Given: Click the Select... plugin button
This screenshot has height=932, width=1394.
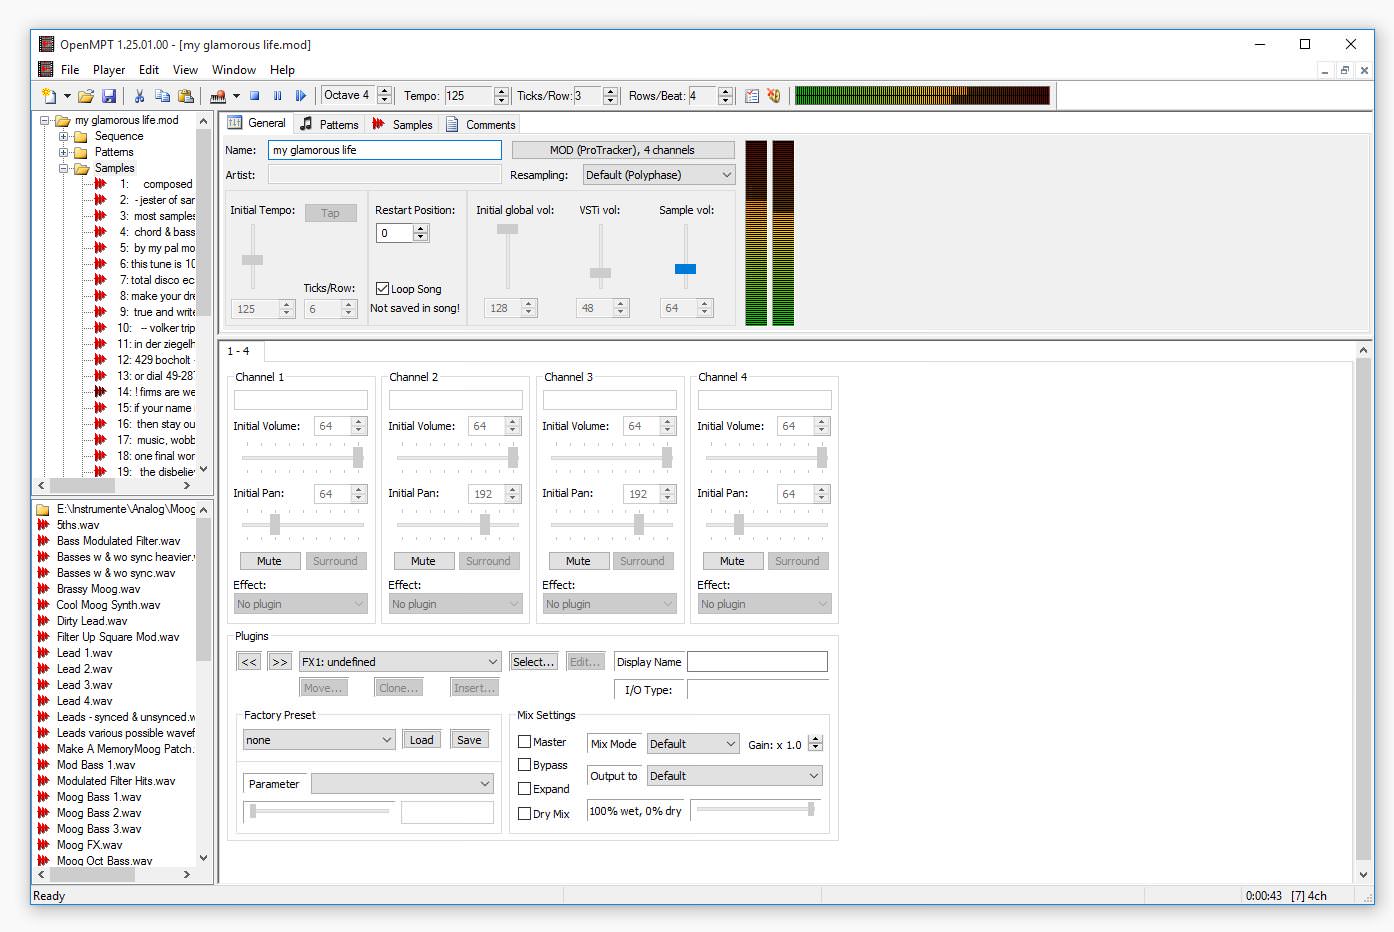Looking at the screenshot, I should coord(534,662).
